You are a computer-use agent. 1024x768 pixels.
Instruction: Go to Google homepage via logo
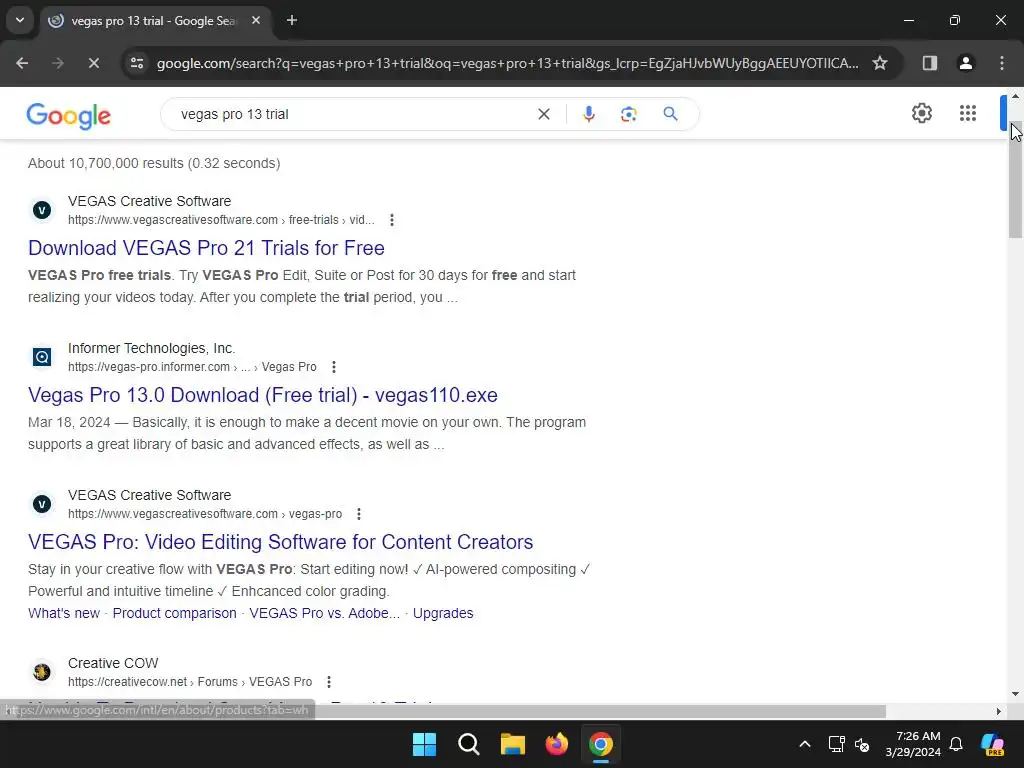click(69, 116)
